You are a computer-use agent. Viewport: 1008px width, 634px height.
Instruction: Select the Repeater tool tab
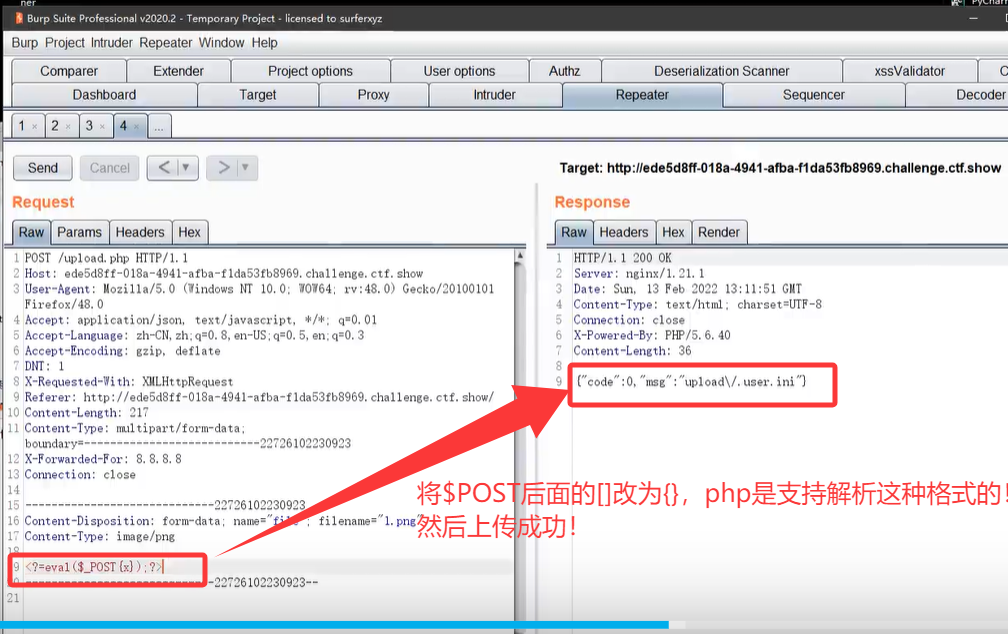tap(642, 95)
